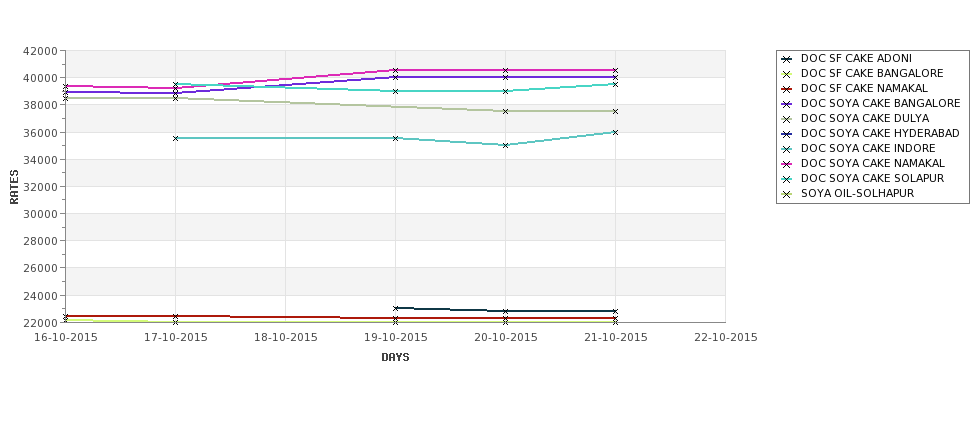Click DOC SOYA CAKE HYDERABAD legend marker
This screenshot has height=429, width=975.
click(x=787, y=134)
